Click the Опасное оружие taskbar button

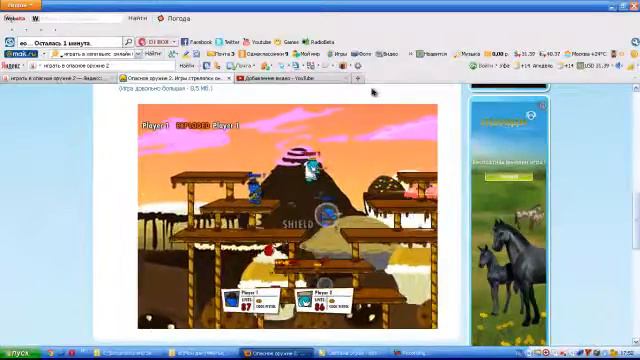point(278,353)
